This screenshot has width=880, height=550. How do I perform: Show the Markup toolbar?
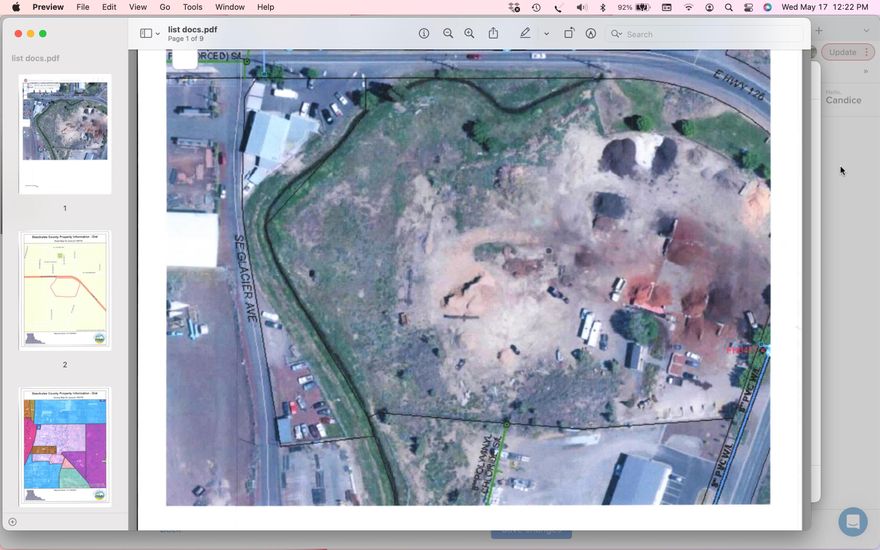click(x=591, y=34)
